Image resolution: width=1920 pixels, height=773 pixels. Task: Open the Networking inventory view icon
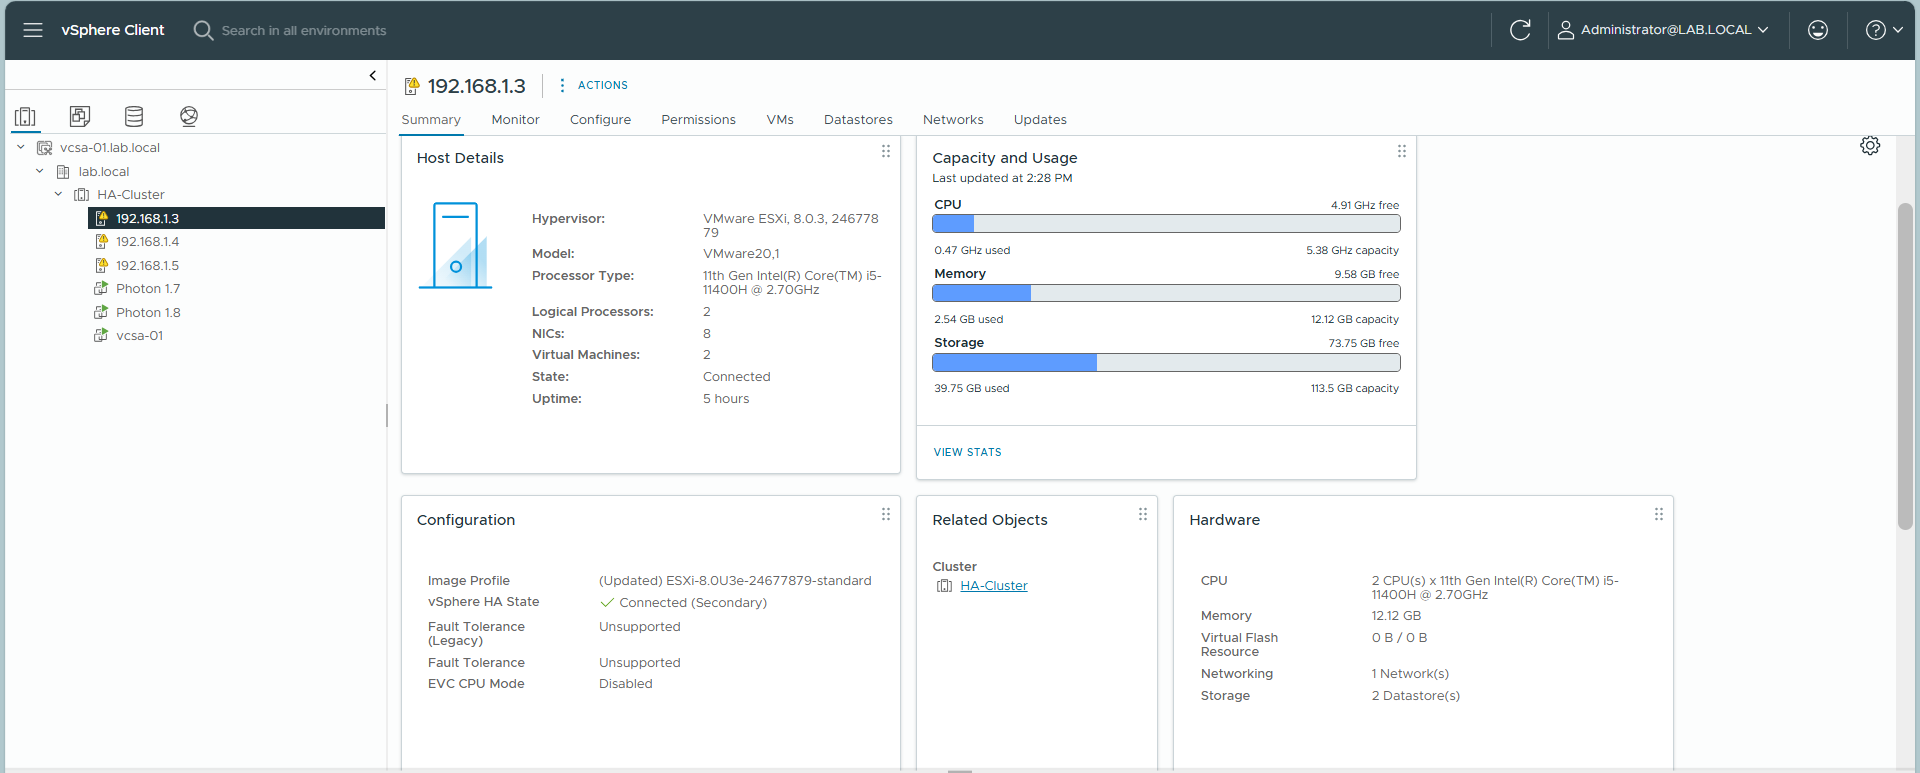pos(188,116)
